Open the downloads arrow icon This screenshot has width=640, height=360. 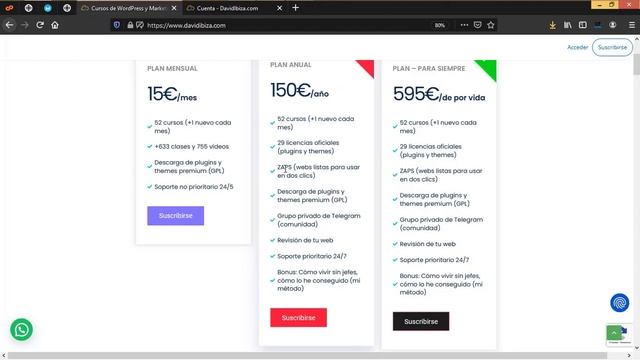[x=552, y=25]
